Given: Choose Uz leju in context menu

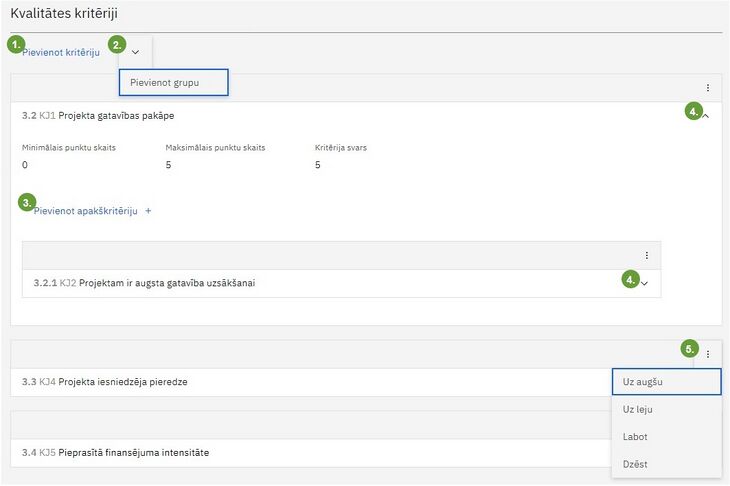Looking at the screenshot, I should (x=667, y=409).
